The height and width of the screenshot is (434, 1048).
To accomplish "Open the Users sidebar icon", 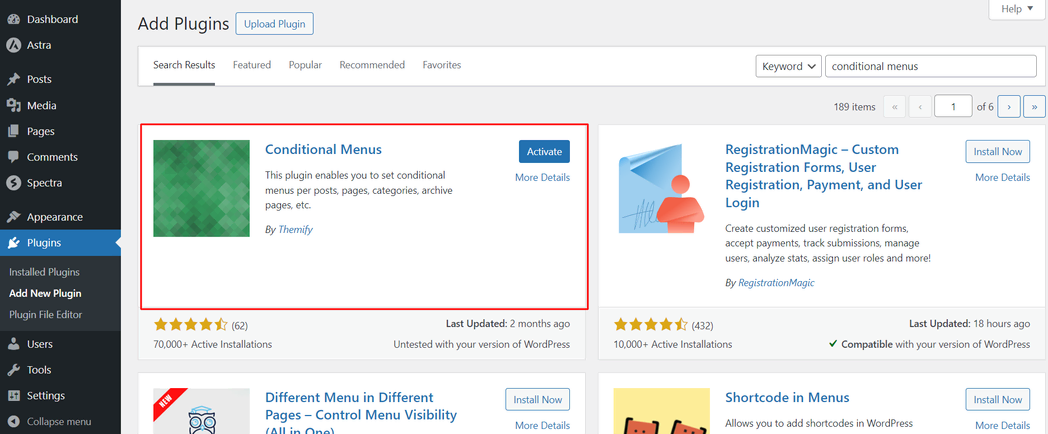I will (x=13, y=344).
